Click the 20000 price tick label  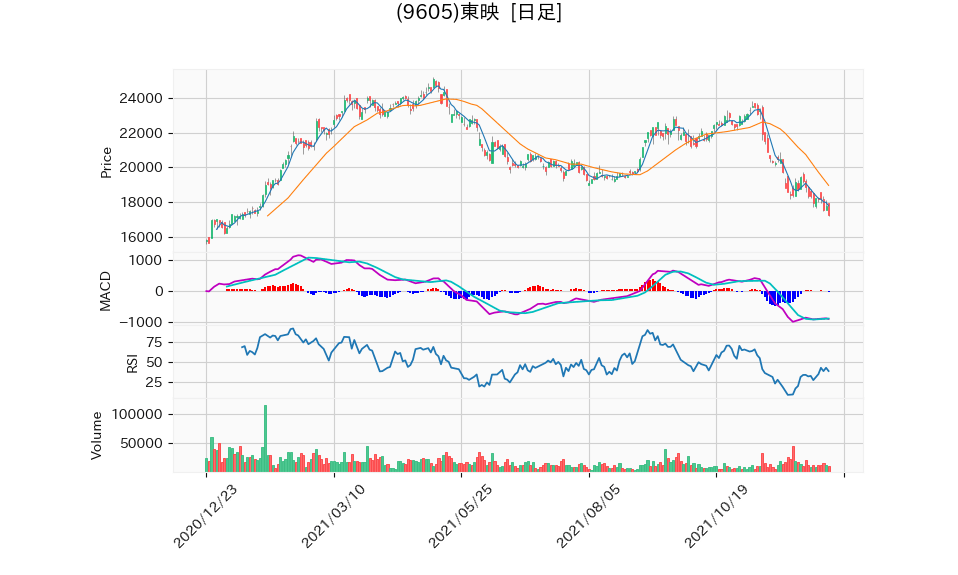pyautogui.click(x=141, y=167)
